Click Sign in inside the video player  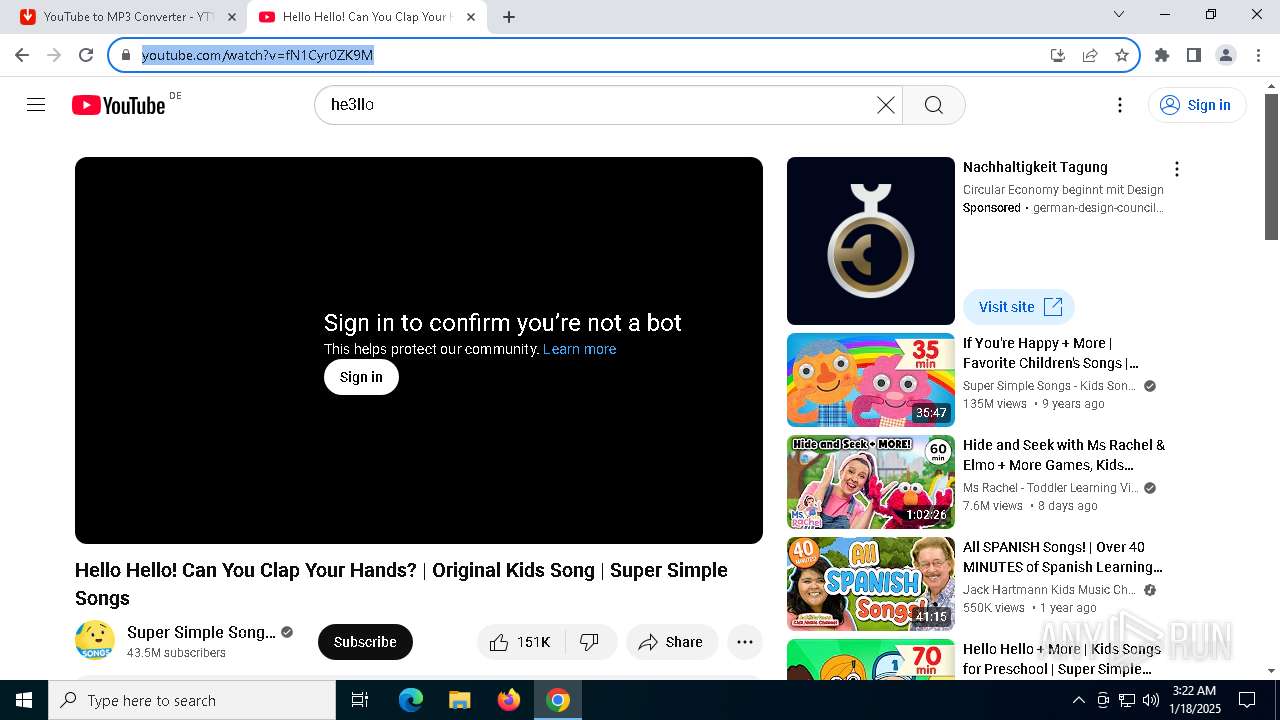click(361, 377)
